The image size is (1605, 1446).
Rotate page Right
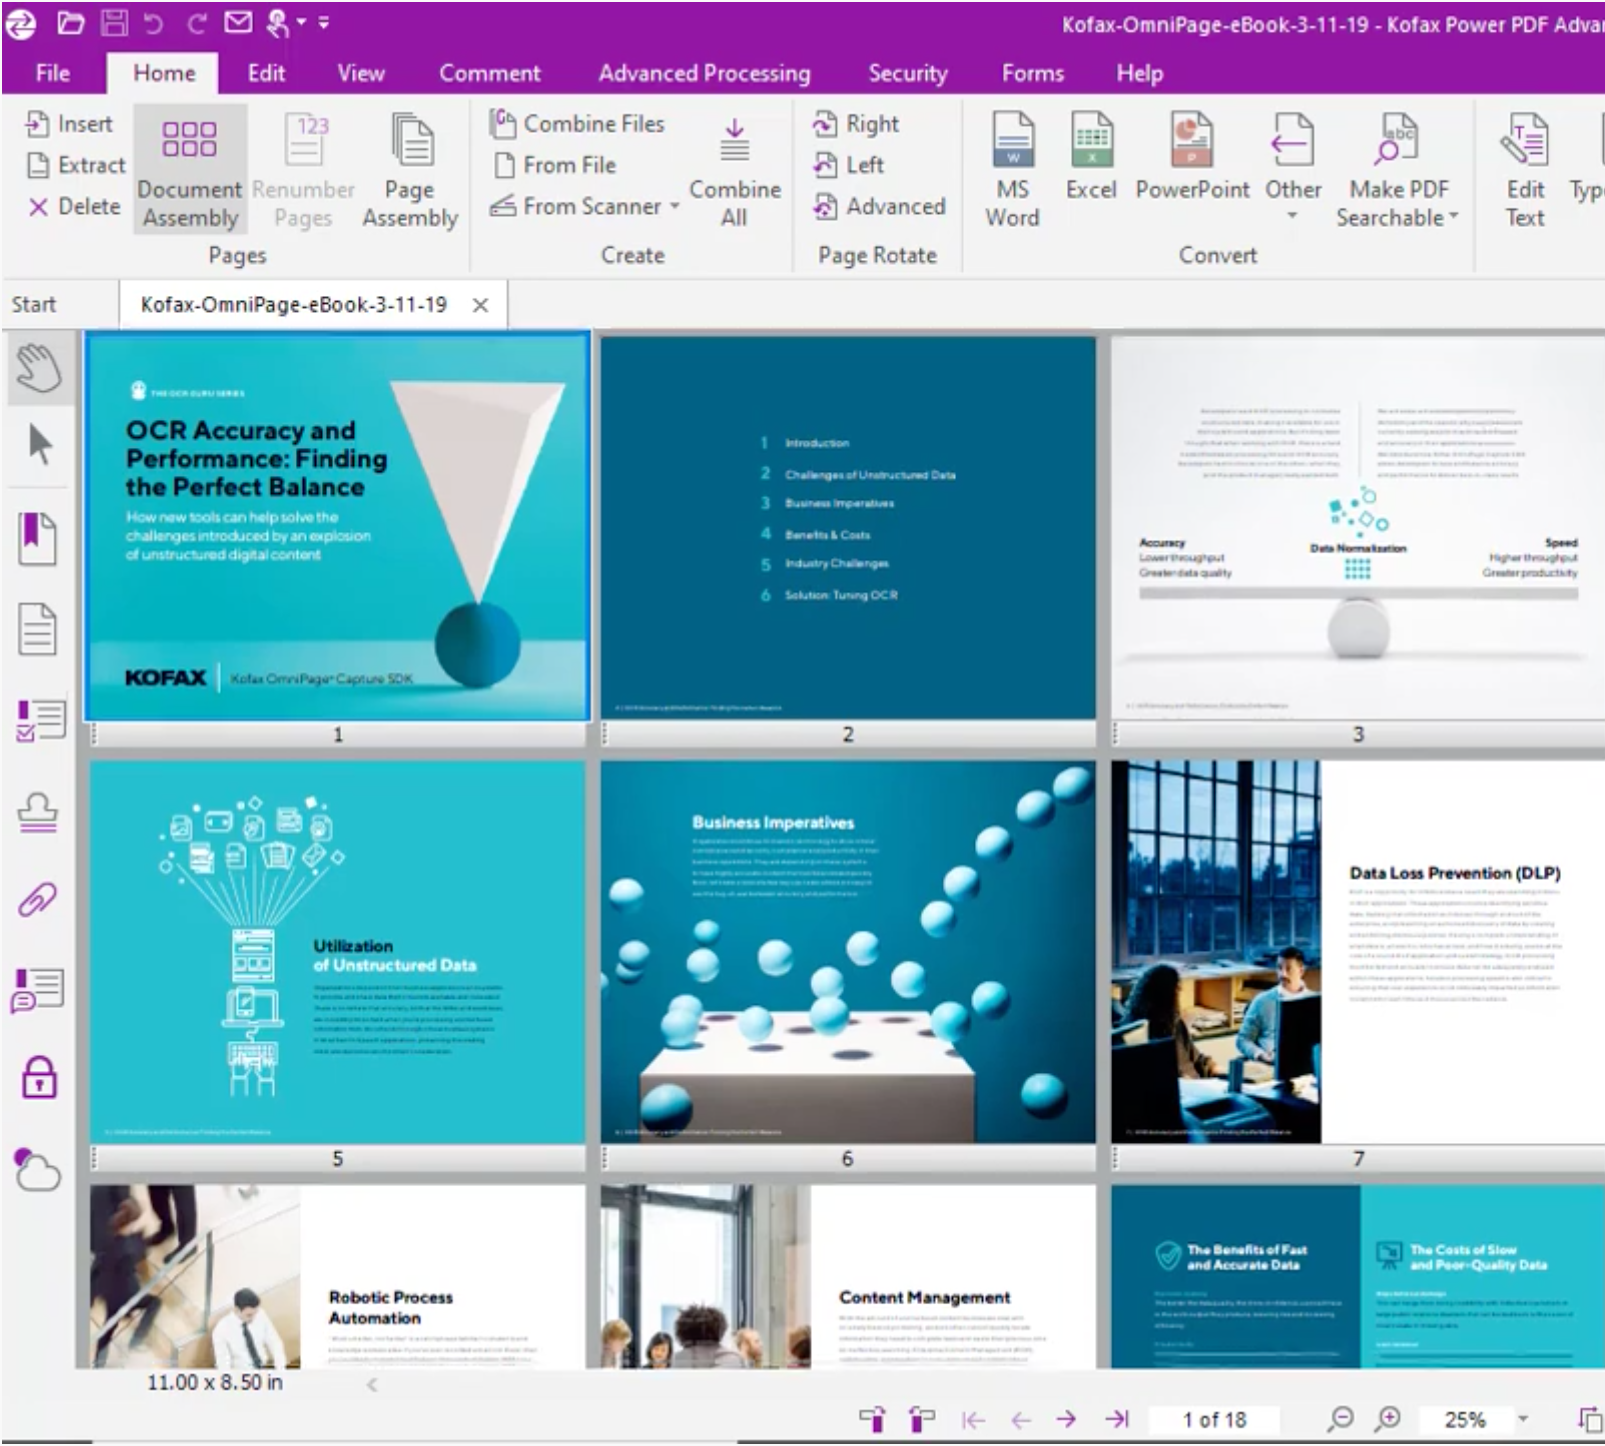[x=856, y=124]
